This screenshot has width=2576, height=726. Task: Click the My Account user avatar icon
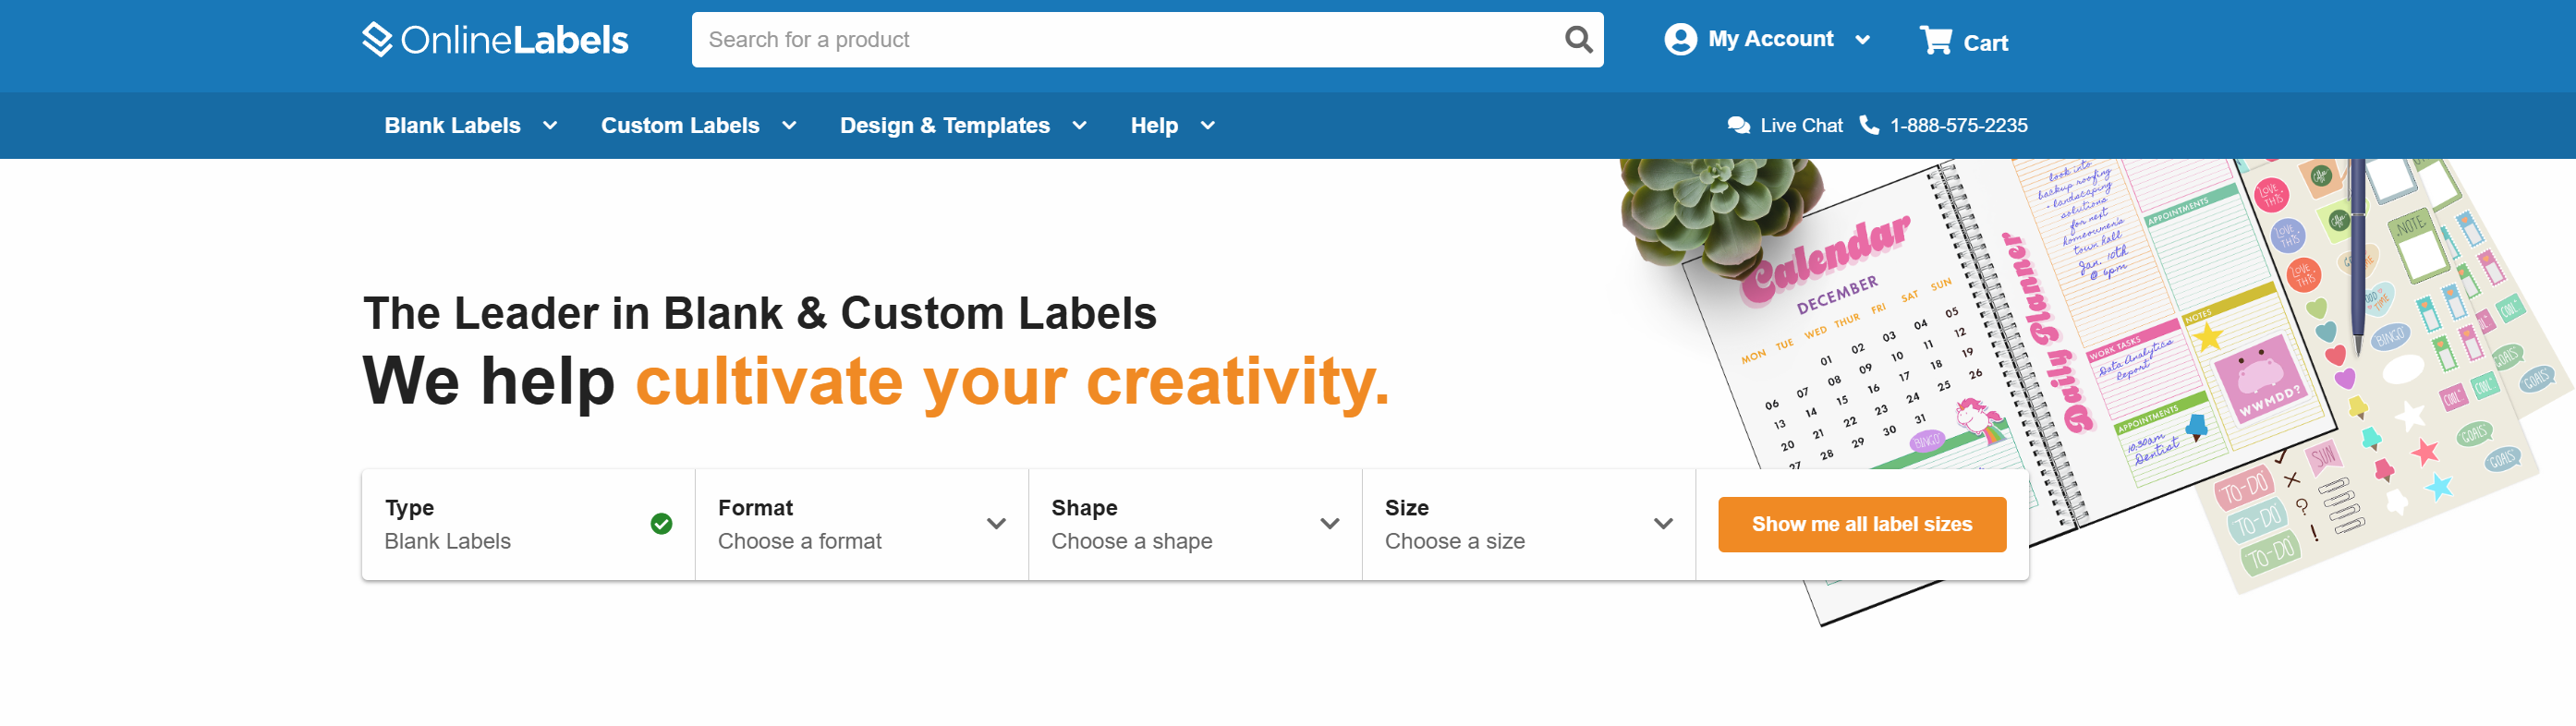tap(1680, 40)
